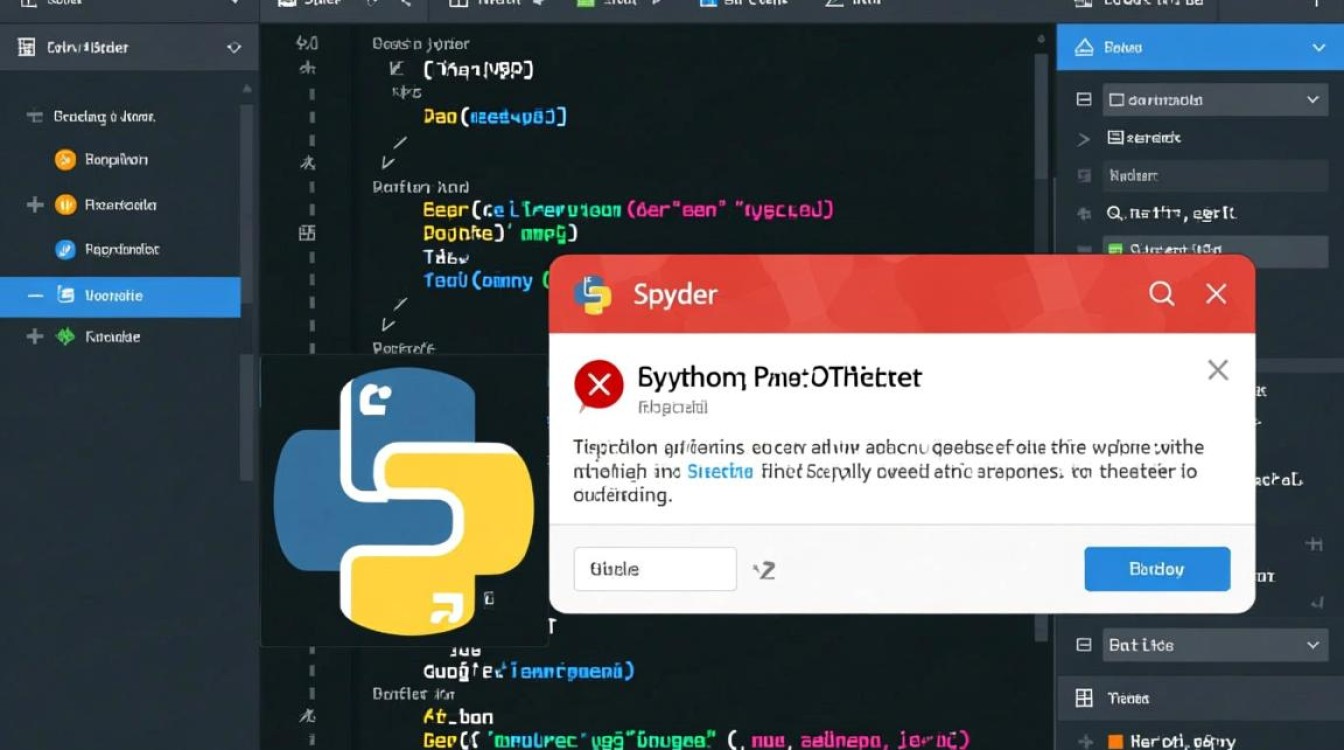Expand the row with the second orange circle icon
Screen dimensions: 1344x750
click(35, 204)
